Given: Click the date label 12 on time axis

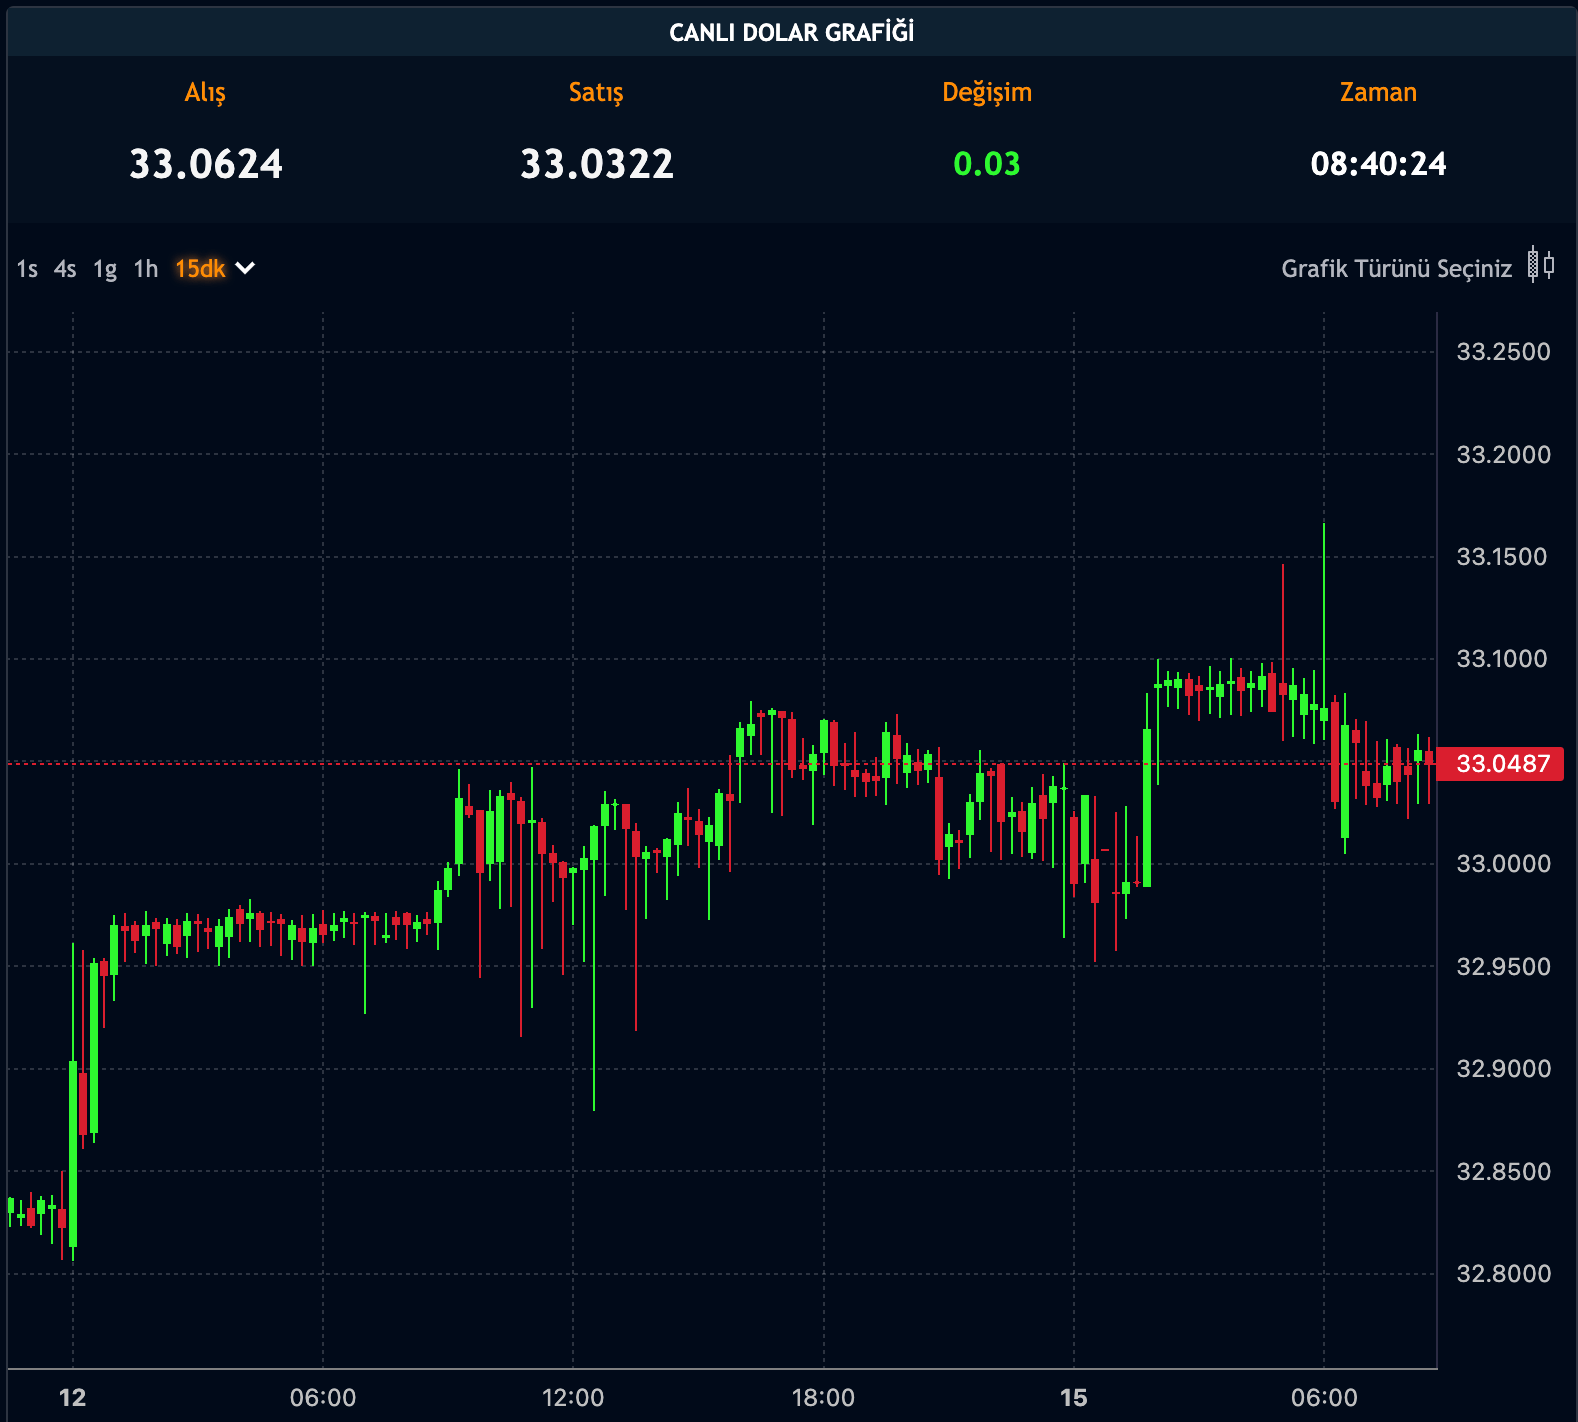Looking at the screenshot, I should 73,1398.
